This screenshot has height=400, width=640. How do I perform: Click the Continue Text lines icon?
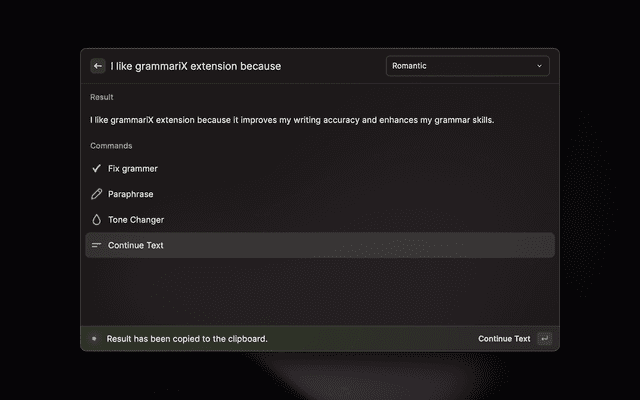pyautogui.click(x=97, y=245)
